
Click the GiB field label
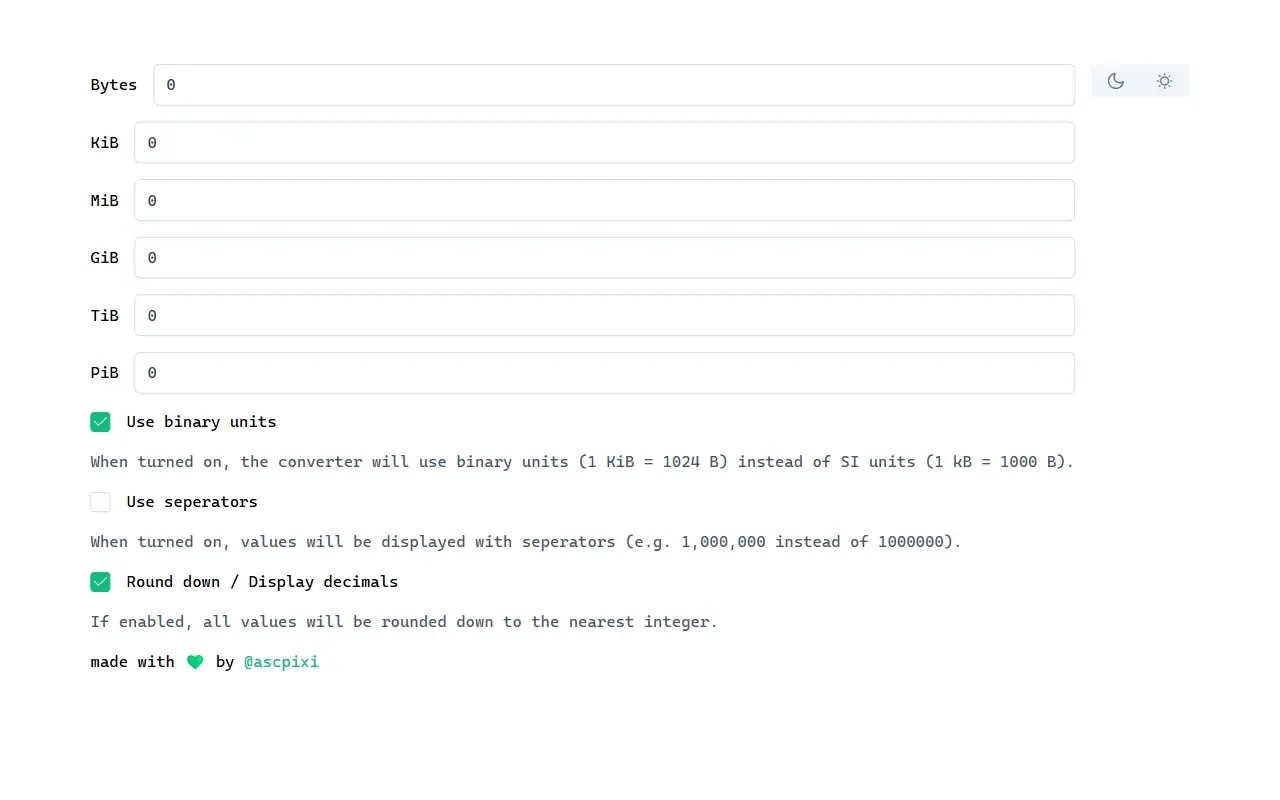pos(104,258)
